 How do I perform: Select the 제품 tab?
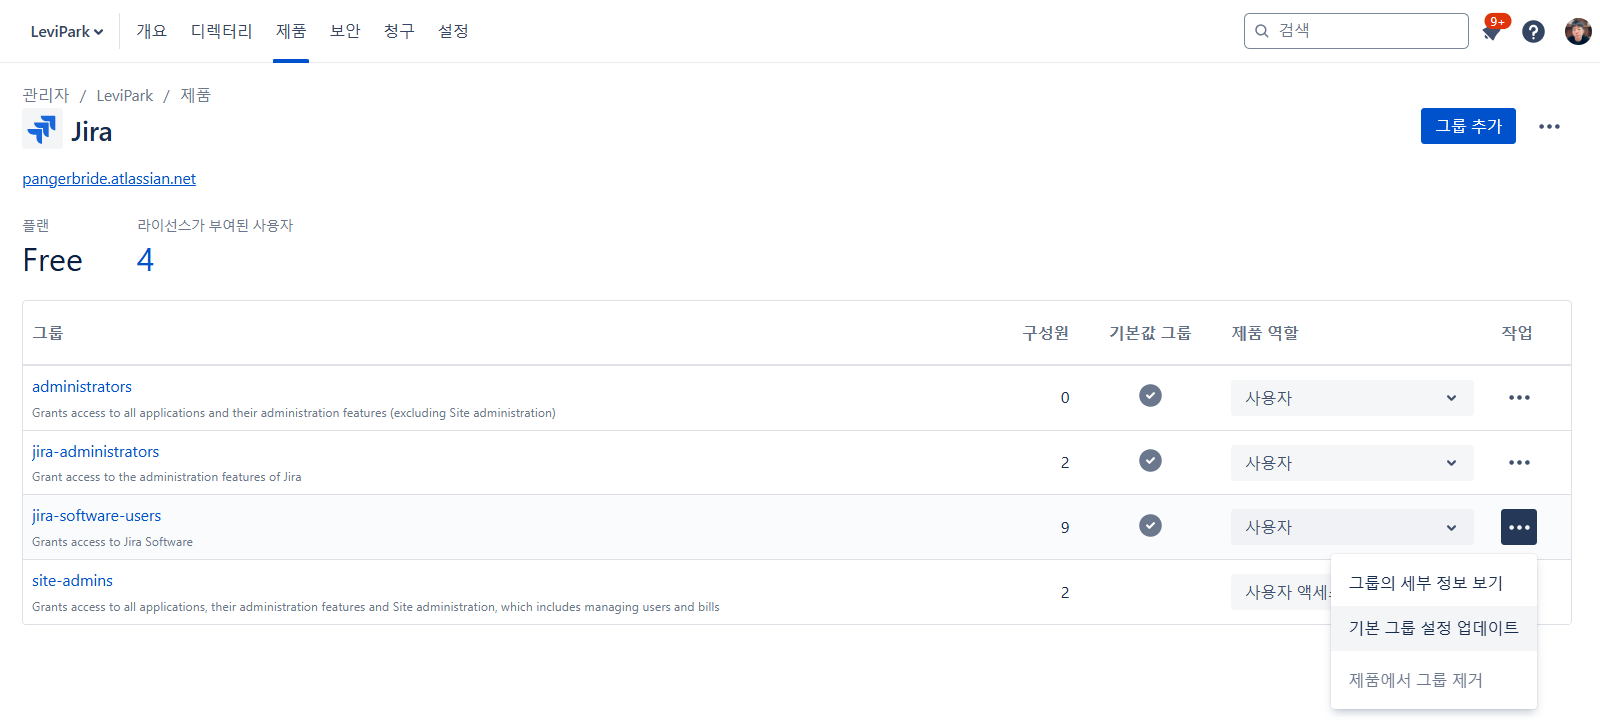tap(291, 31)
